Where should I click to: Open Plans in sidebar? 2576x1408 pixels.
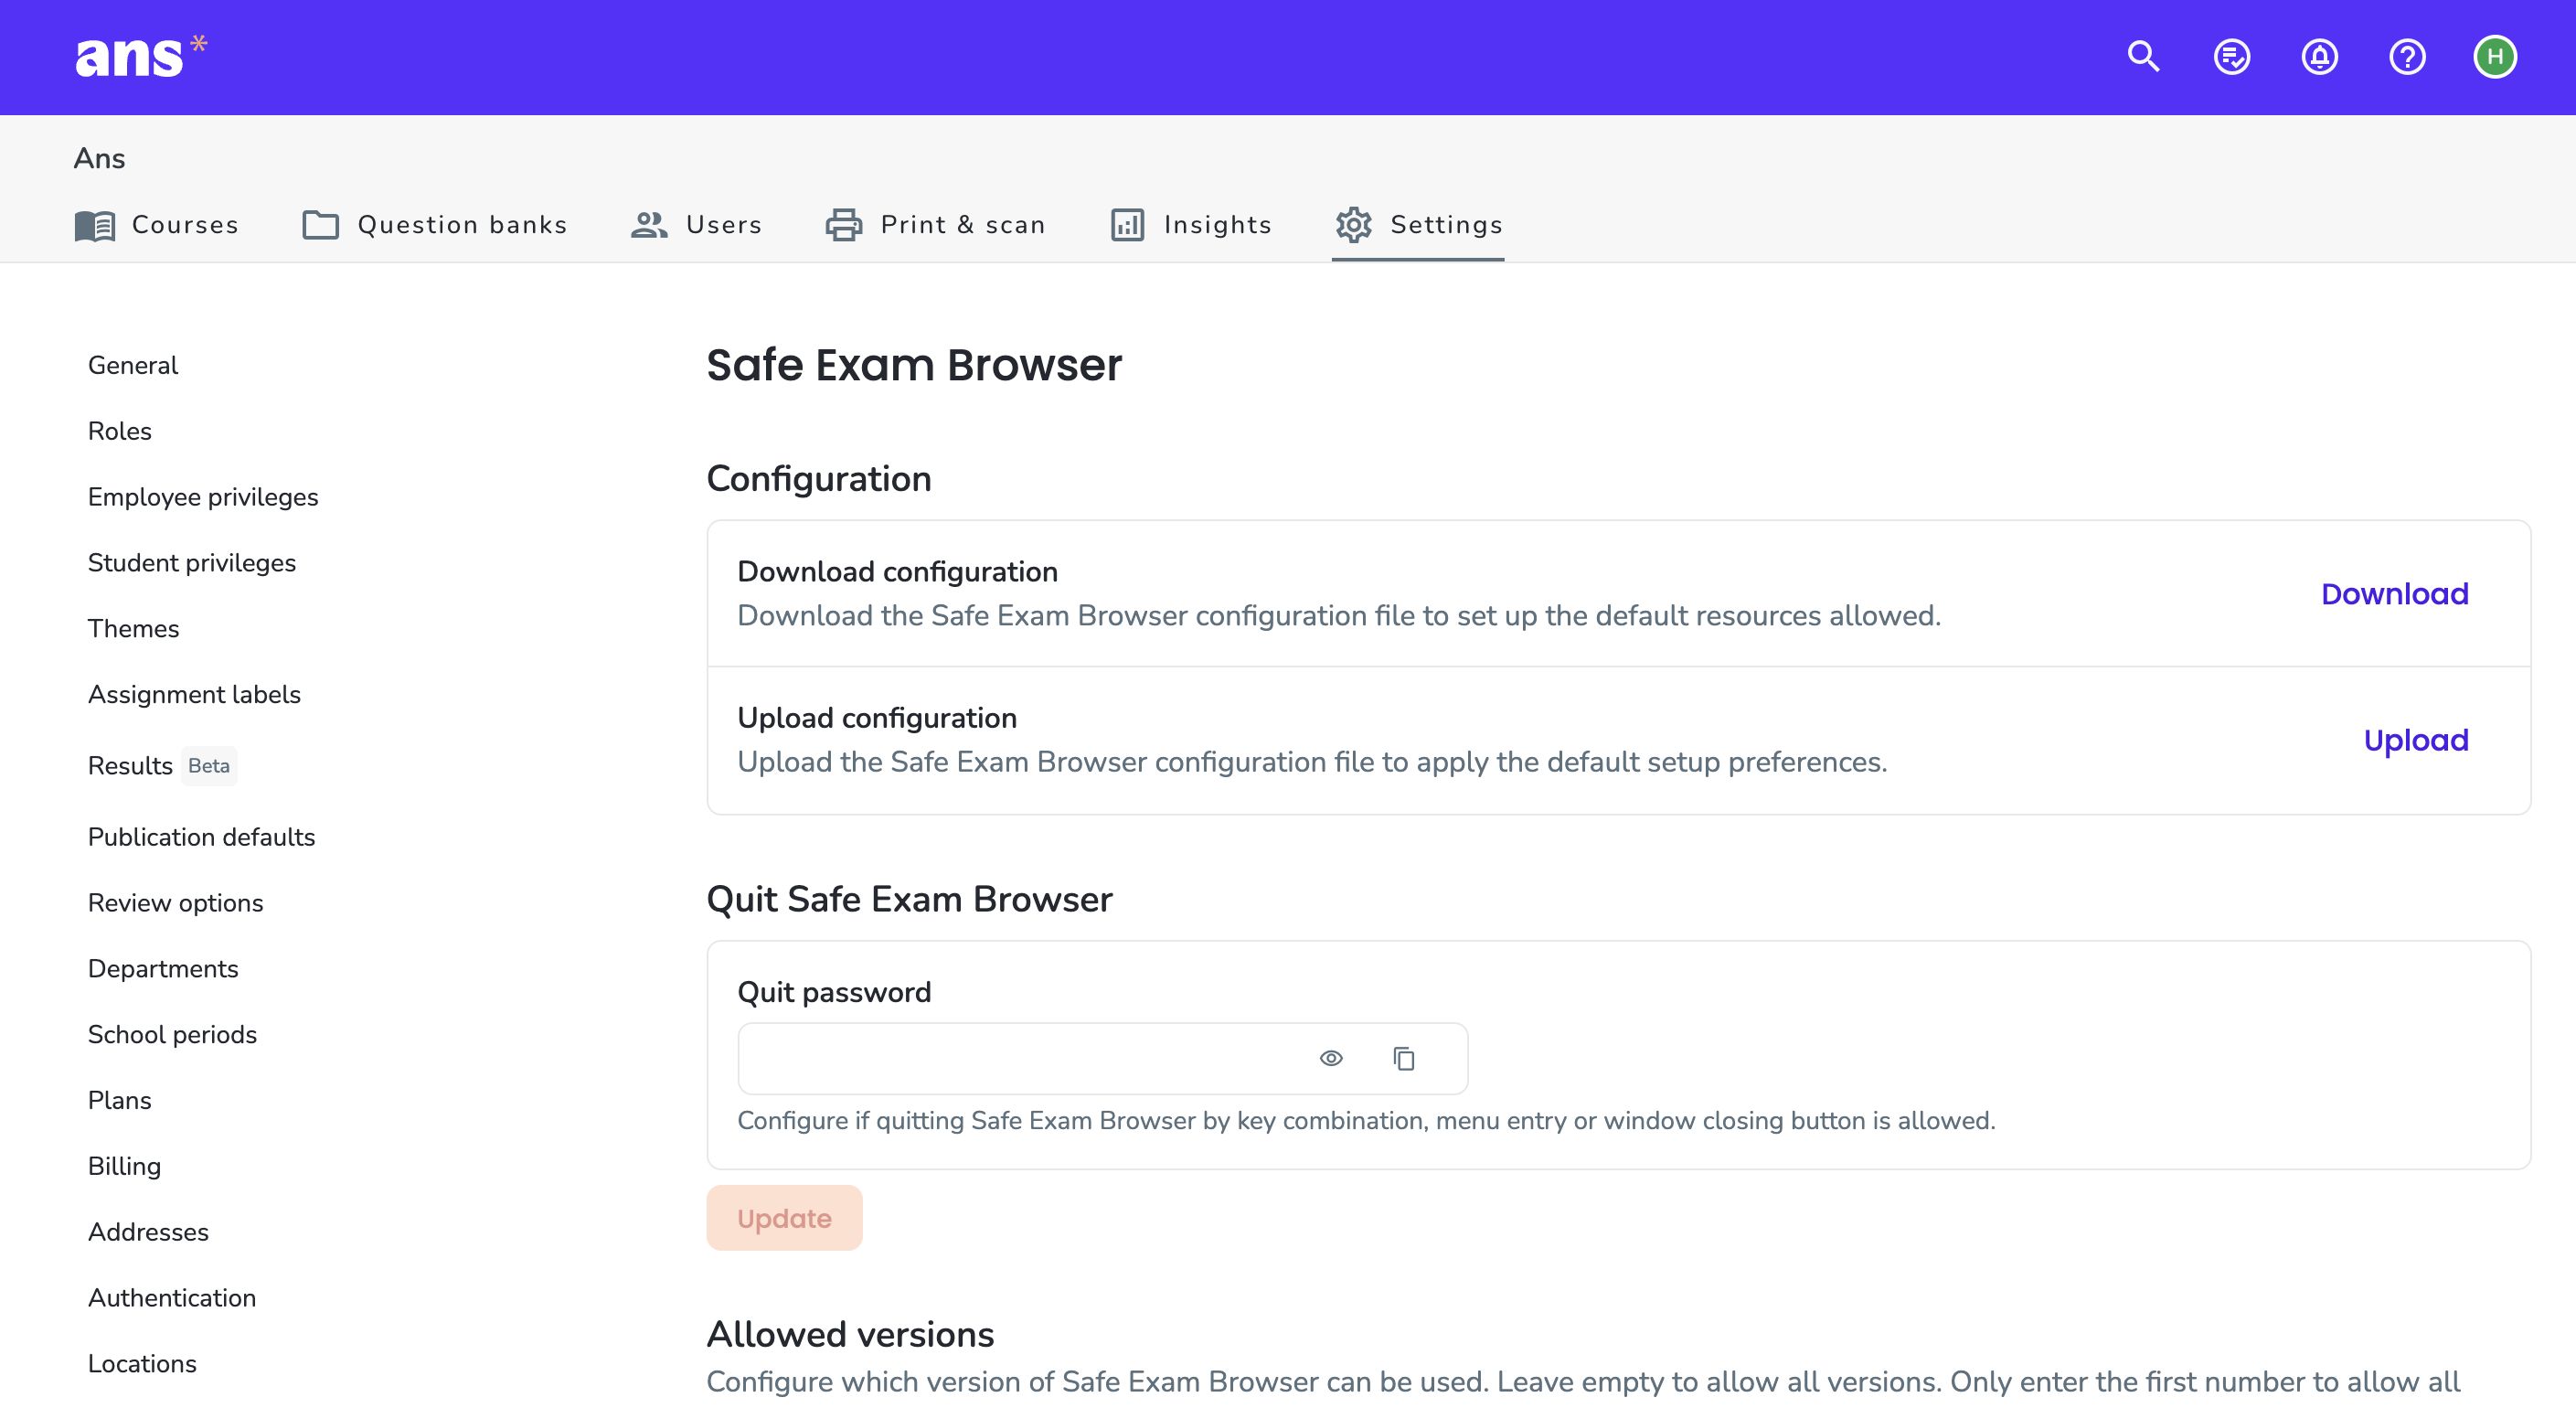click(x=120, y=1101)
